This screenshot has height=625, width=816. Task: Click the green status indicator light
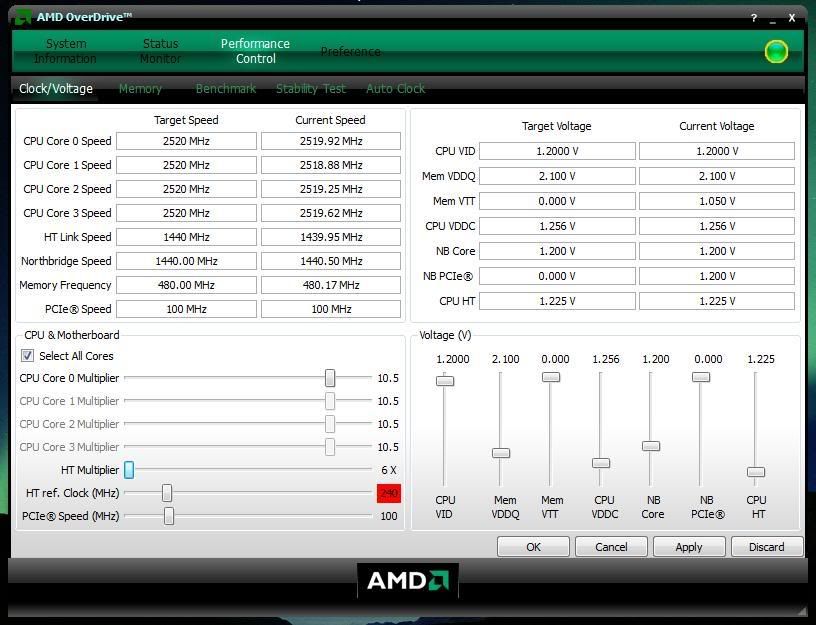[776, 52]
